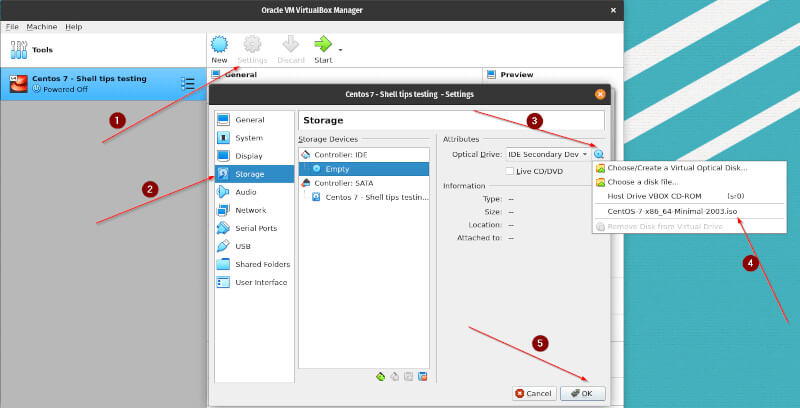Click the New machine toolbar icon

click(219, 45)
